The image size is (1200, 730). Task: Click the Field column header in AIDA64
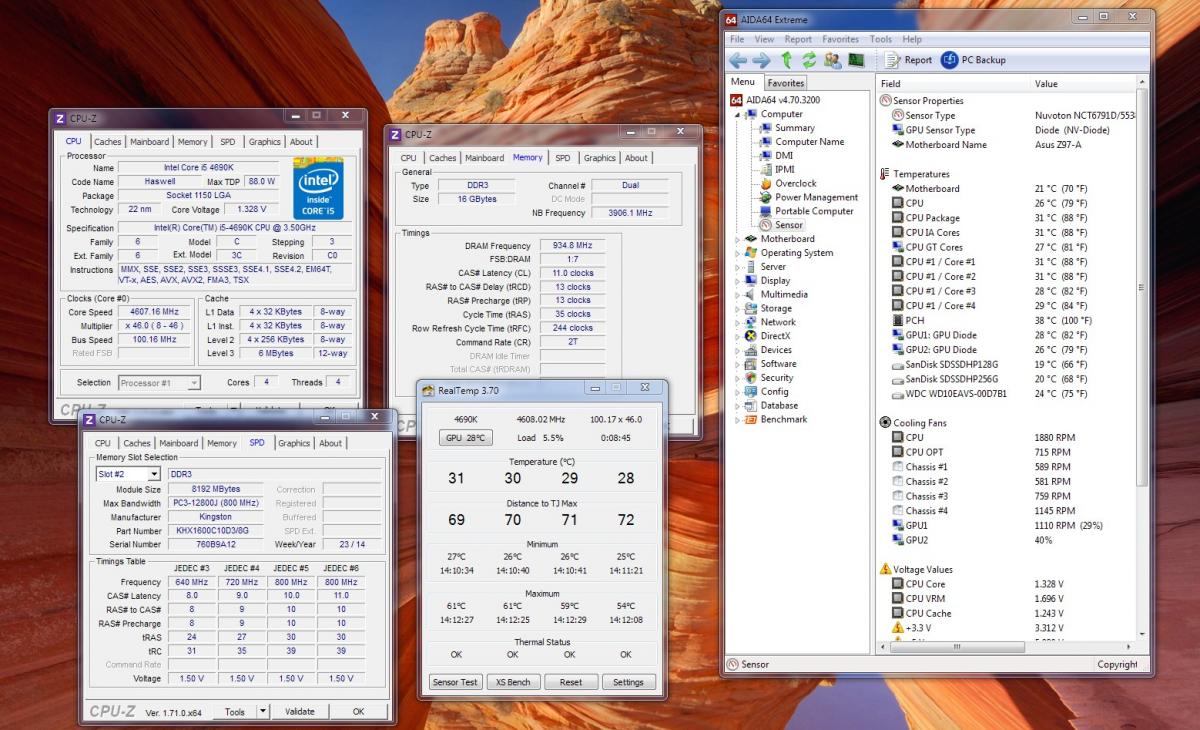pyautogui.click(x=953, y=84)
